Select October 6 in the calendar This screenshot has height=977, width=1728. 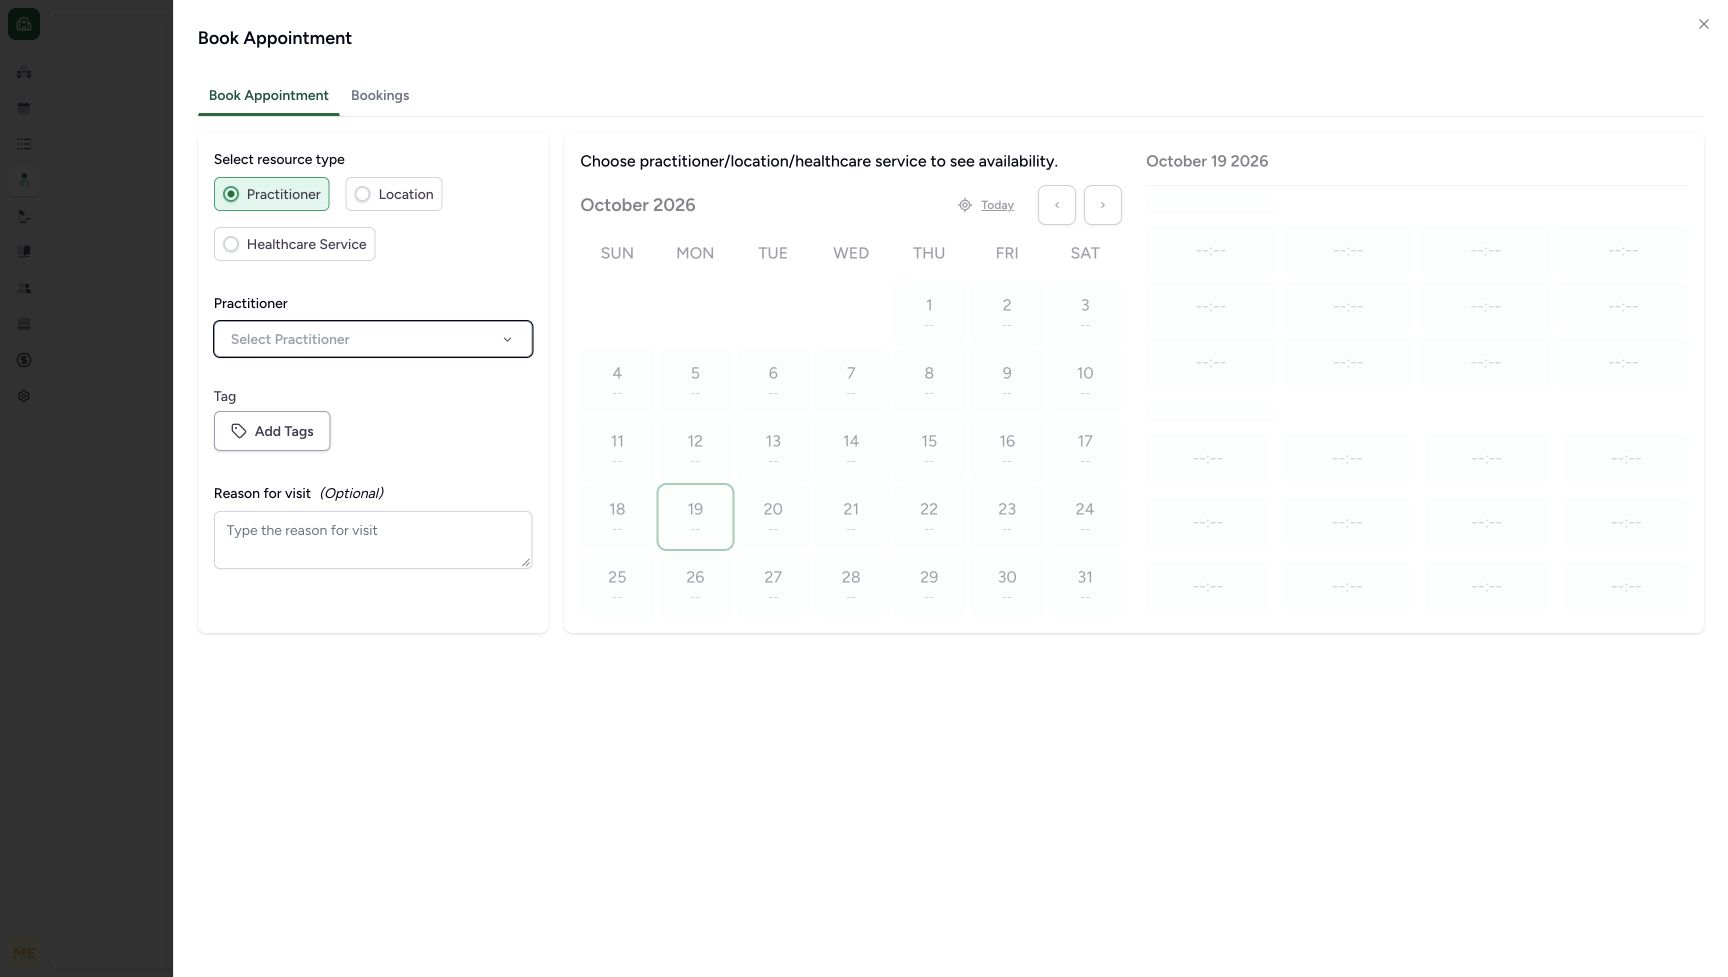[773, 381]
